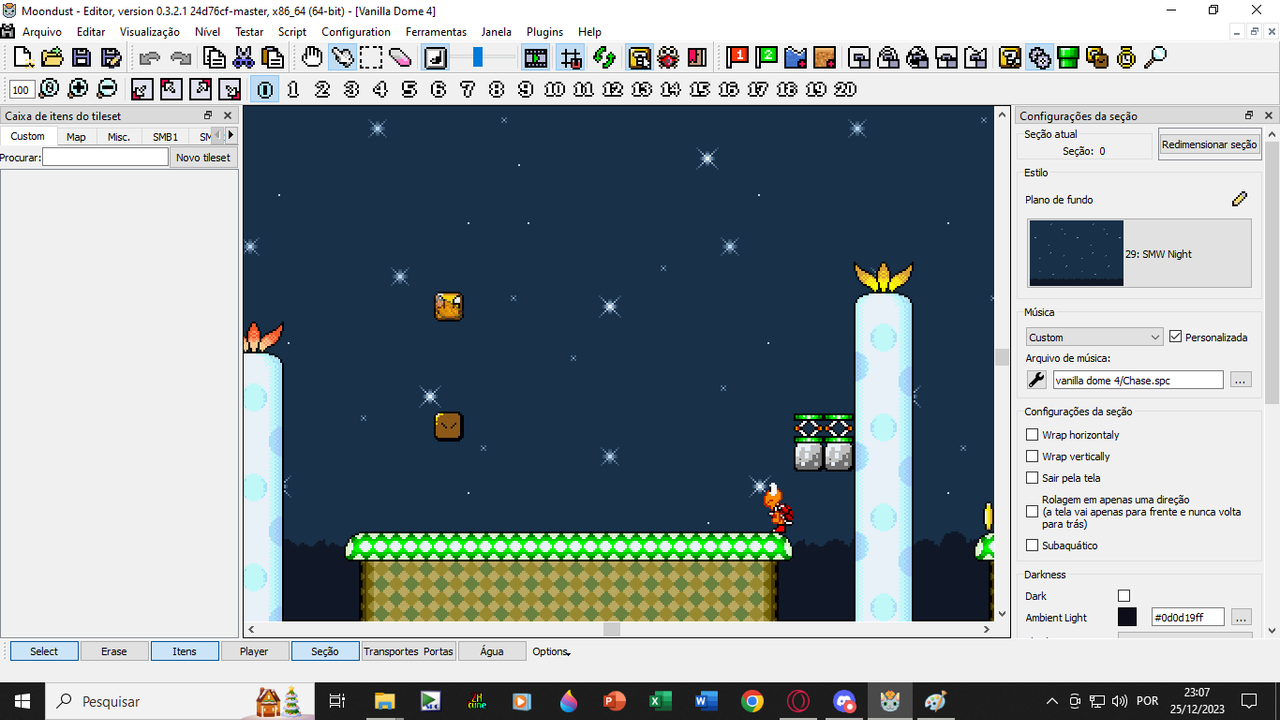Click the Procurar search field
This screenshot has height=720, width=1280.
[x=105, y=157]
